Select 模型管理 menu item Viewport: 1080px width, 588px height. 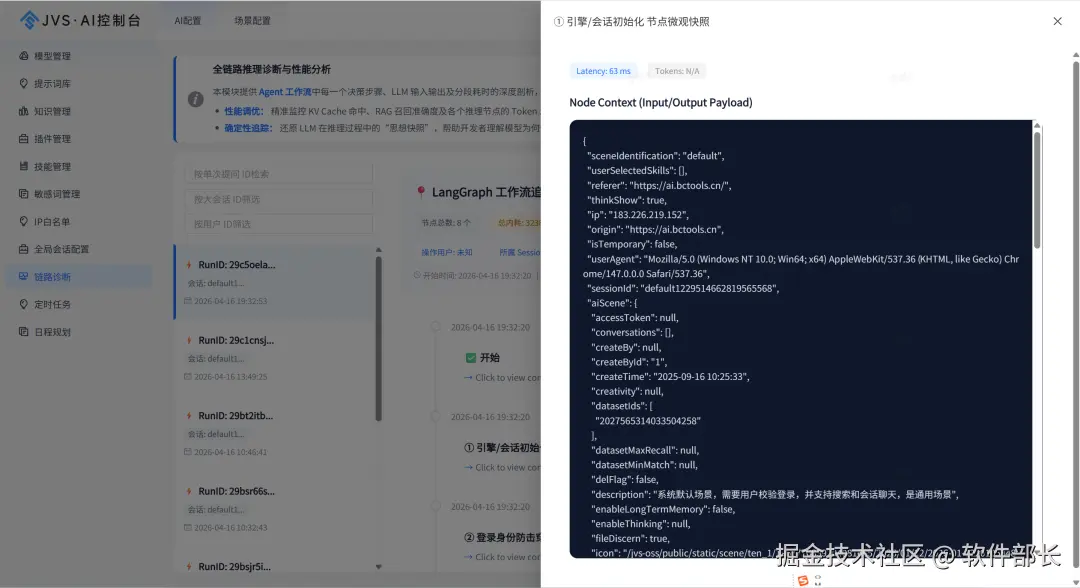[81, 56]
